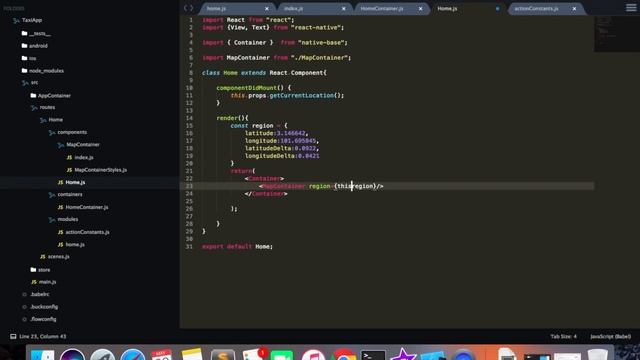The height and width of the screenshot is (360, 640).
Task: Click the Sublime Text Dock icon
Action: click(222, 355)
